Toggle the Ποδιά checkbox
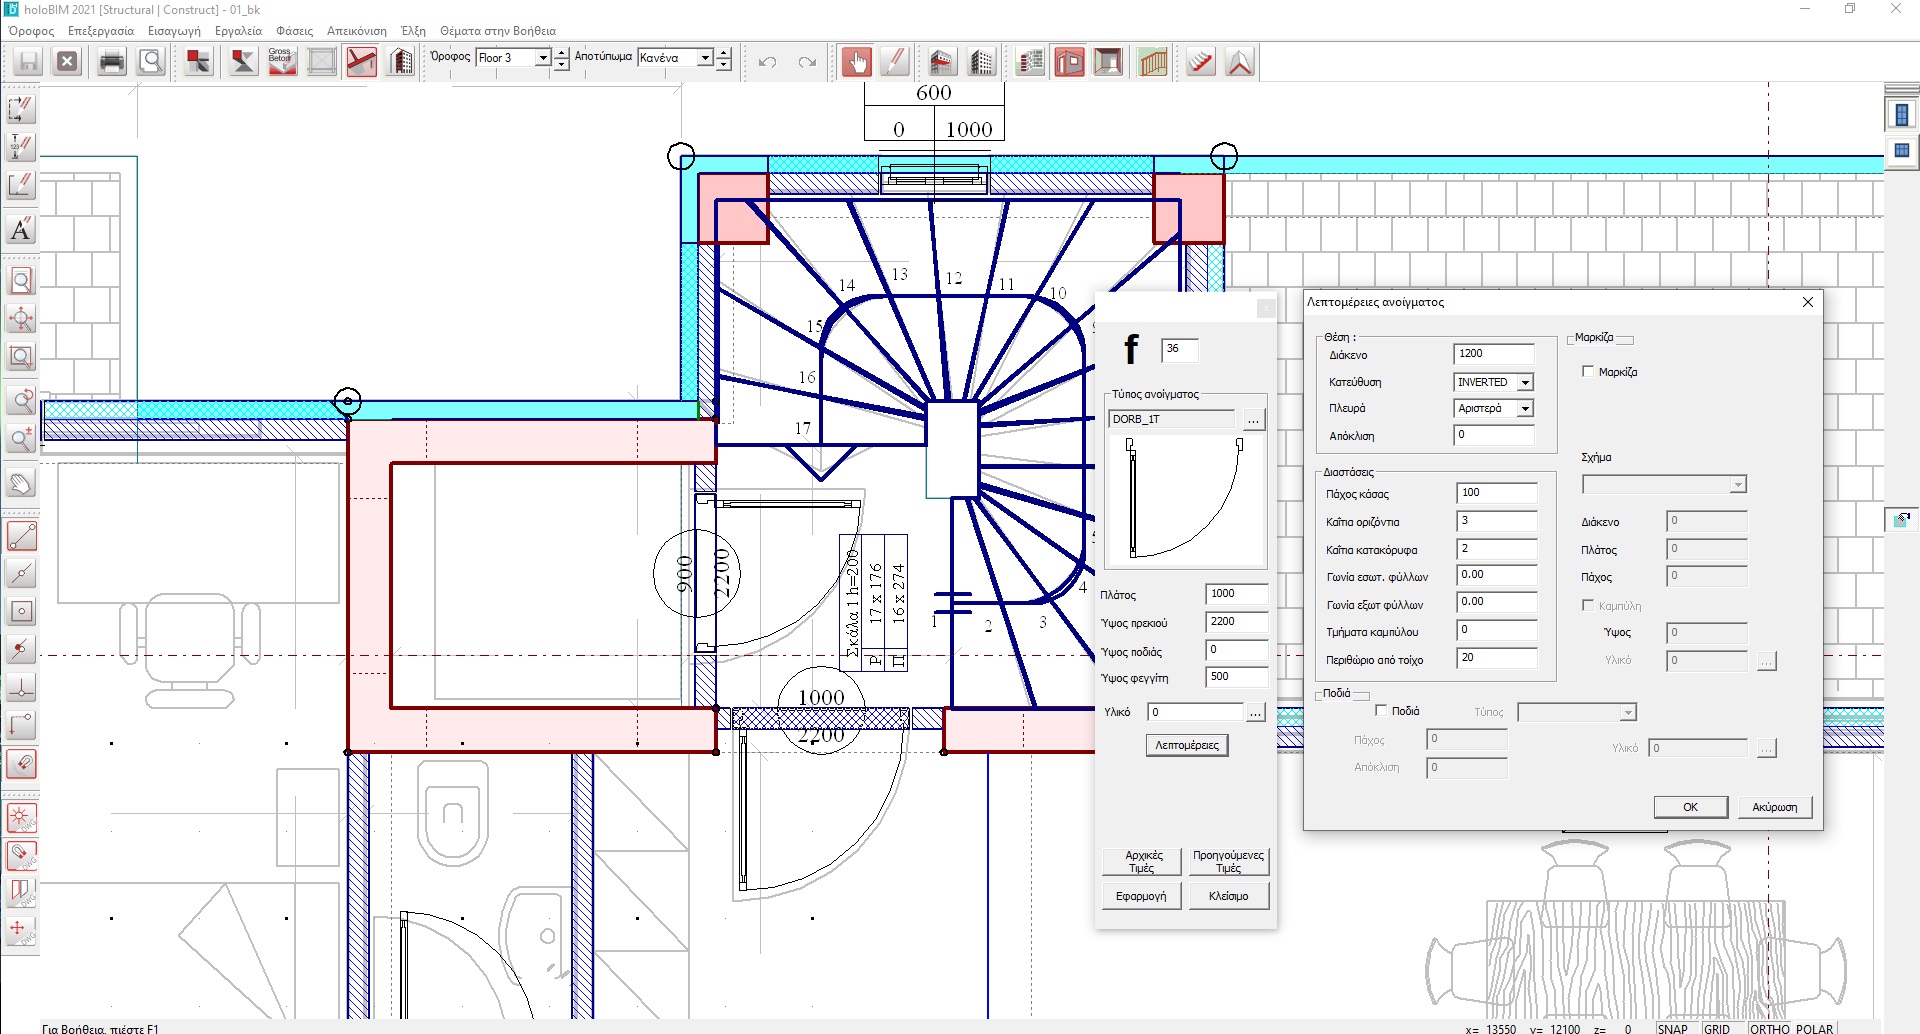 pyautogui.click(x=1381, y=710)
